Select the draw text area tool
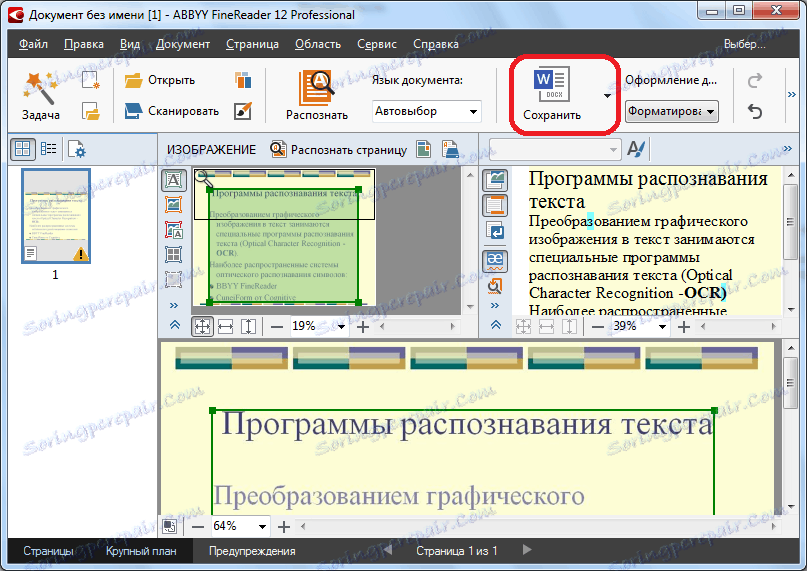 pos(174,180)
